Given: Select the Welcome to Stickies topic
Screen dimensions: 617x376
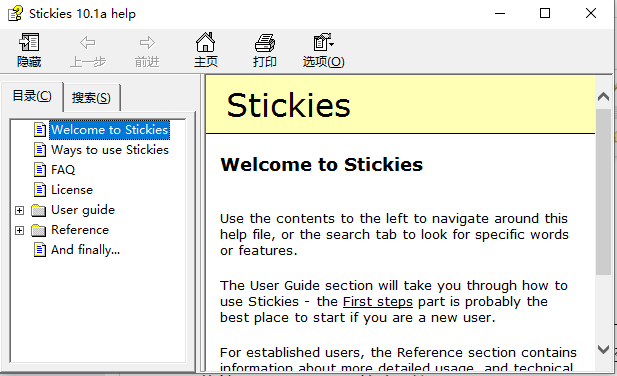Looking at the screenshot, I should (110, 130).
